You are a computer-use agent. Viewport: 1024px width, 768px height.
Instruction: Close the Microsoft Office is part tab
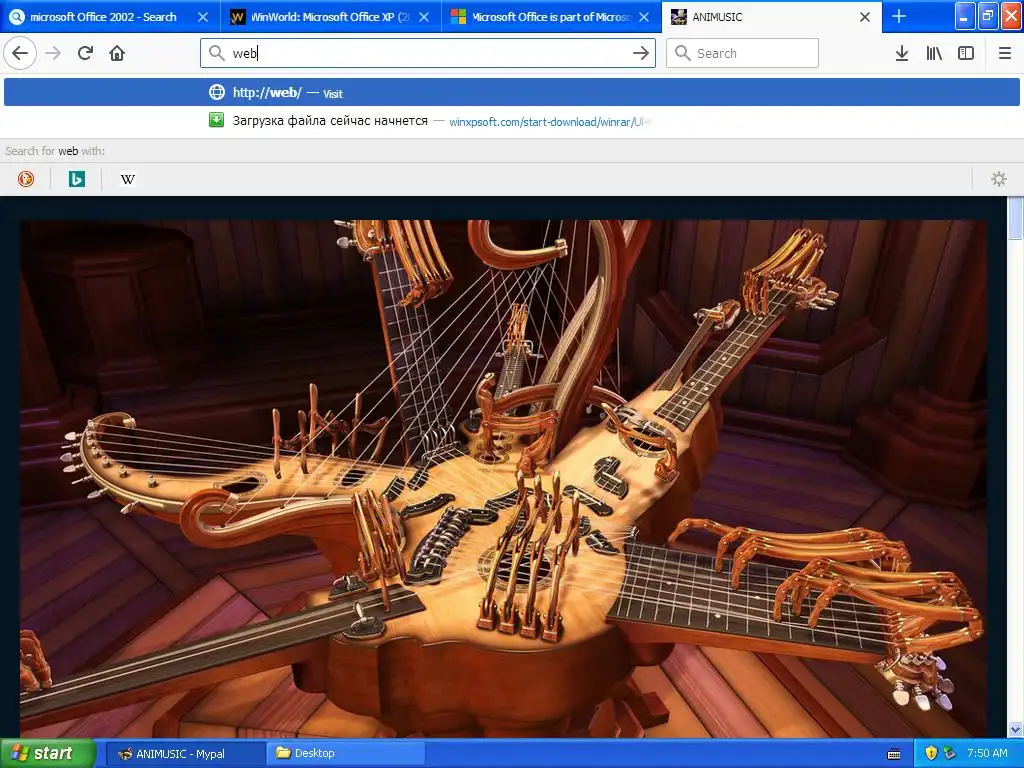pyautogui.click(x=644, y=17)
